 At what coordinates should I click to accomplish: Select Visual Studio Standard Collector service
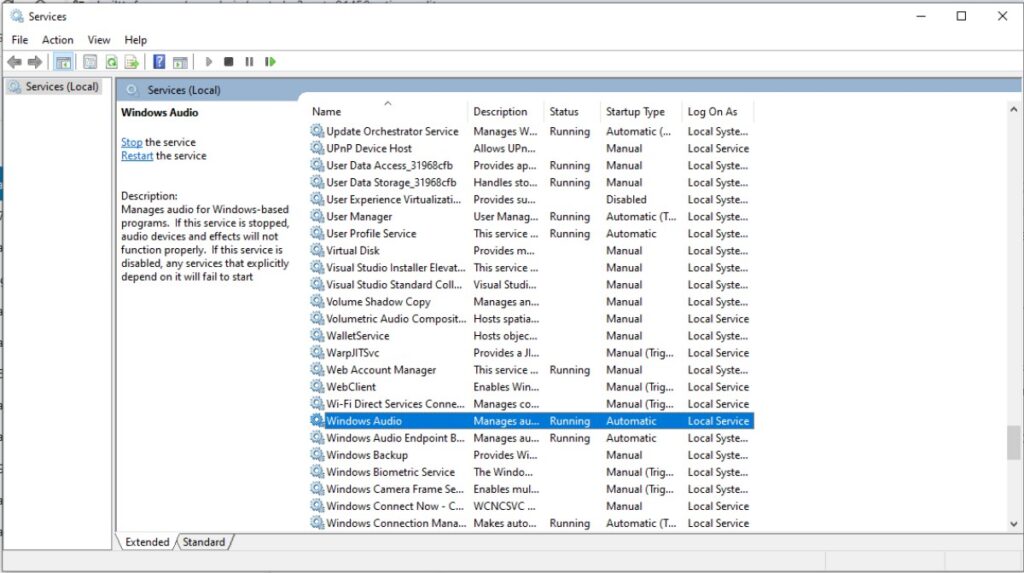531,284
